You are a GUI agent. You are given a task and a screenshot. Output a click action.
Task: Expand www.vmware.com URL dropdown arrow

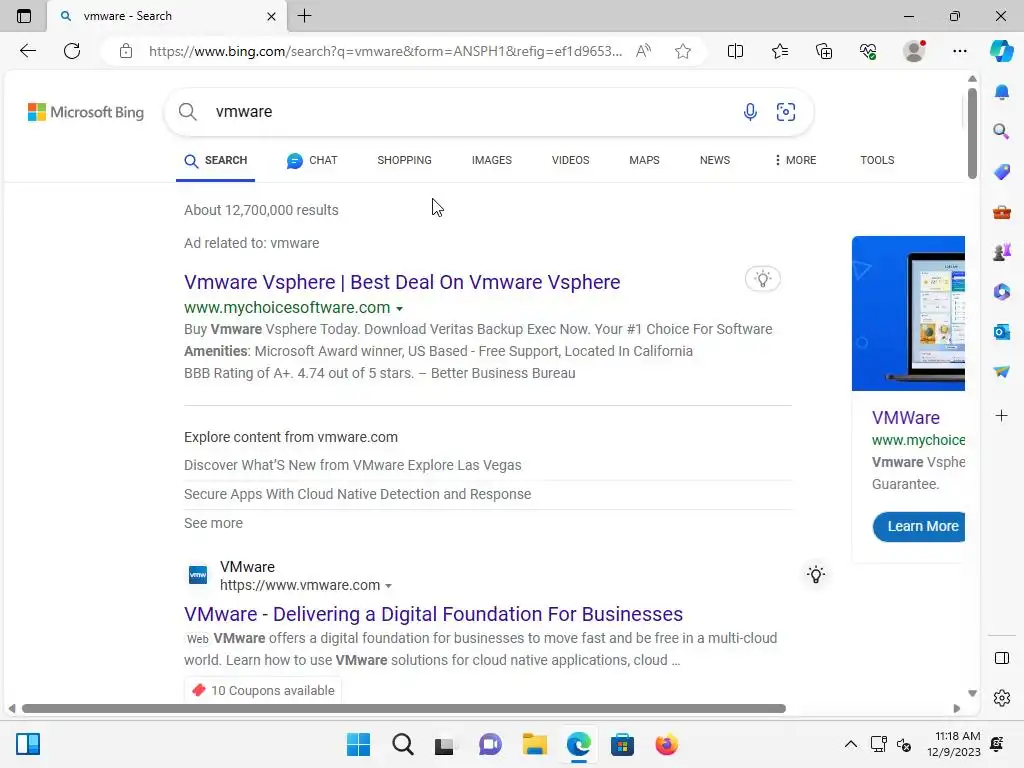[x=388, y=586]
